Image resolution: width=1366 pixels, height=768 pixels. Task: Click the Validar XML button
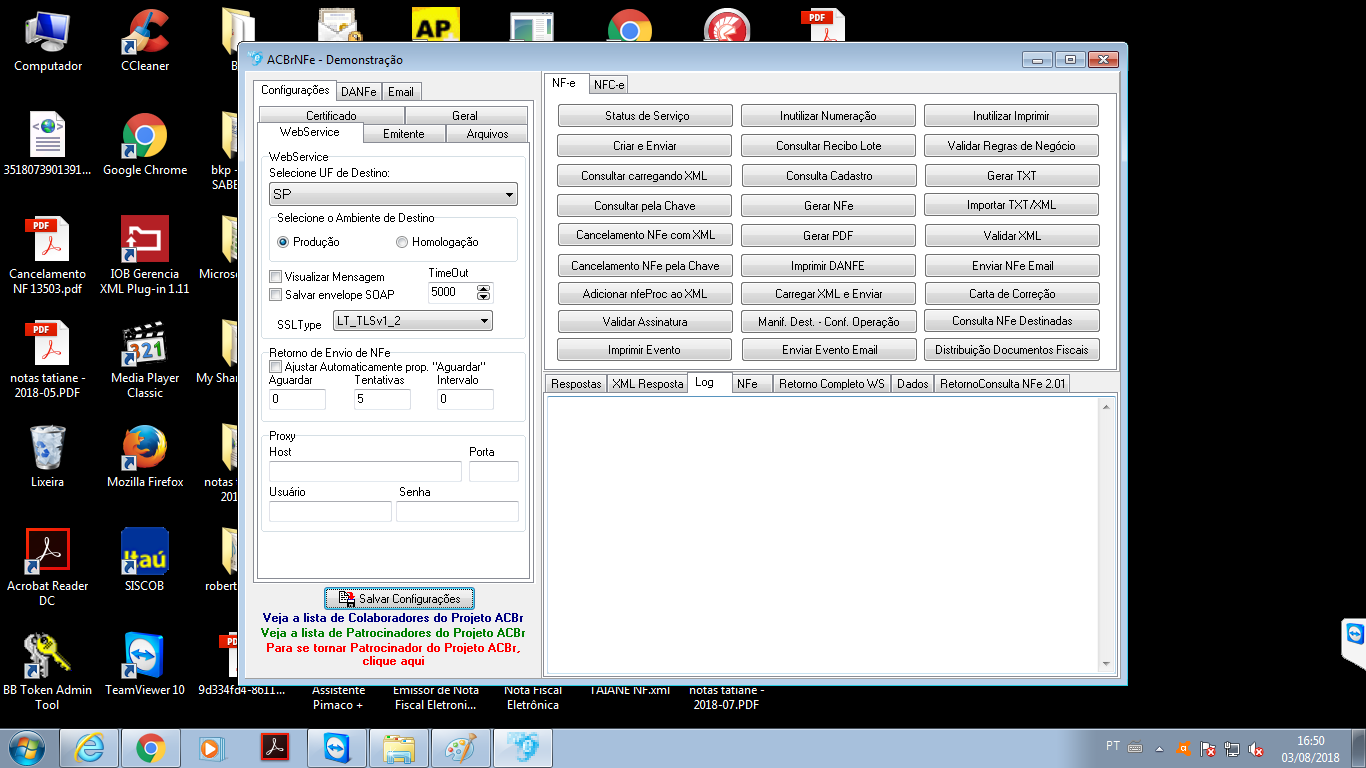pos(1012,236)
